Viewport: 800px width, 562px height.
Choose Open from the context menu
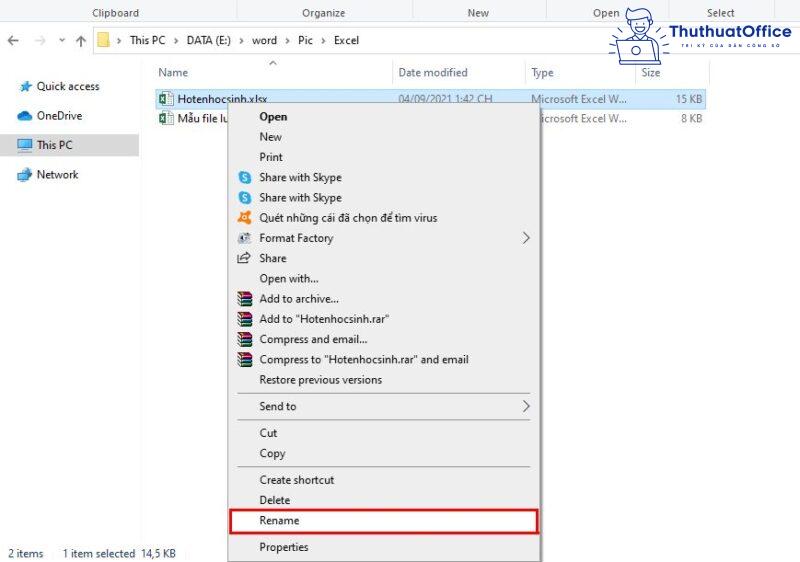pos(273,117)
